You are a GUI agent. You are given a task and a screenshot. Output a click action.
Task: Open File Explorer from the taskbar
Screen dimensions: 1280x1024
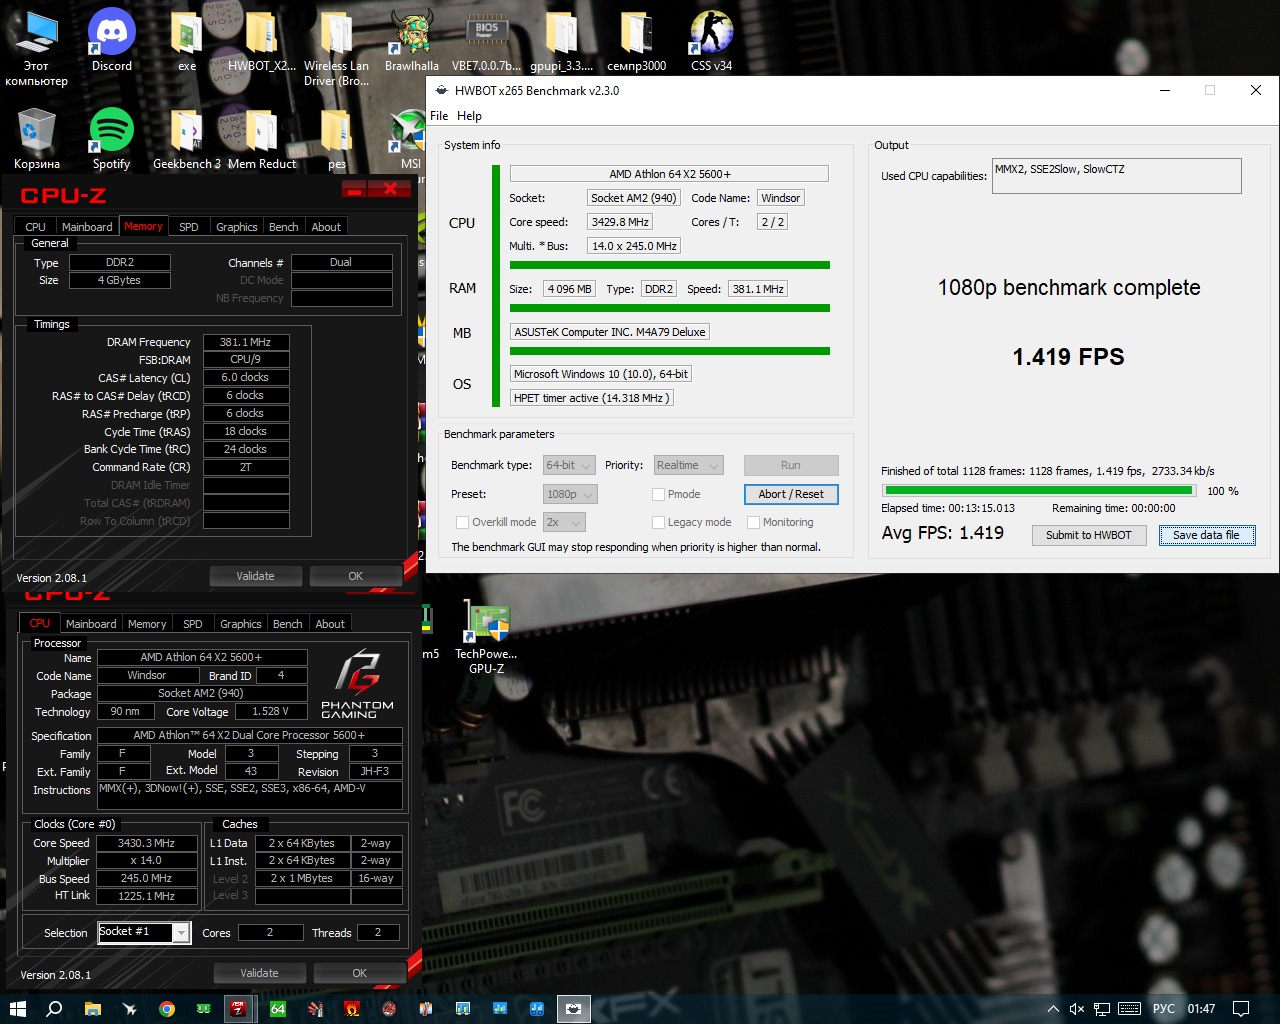pos(92,1008)
